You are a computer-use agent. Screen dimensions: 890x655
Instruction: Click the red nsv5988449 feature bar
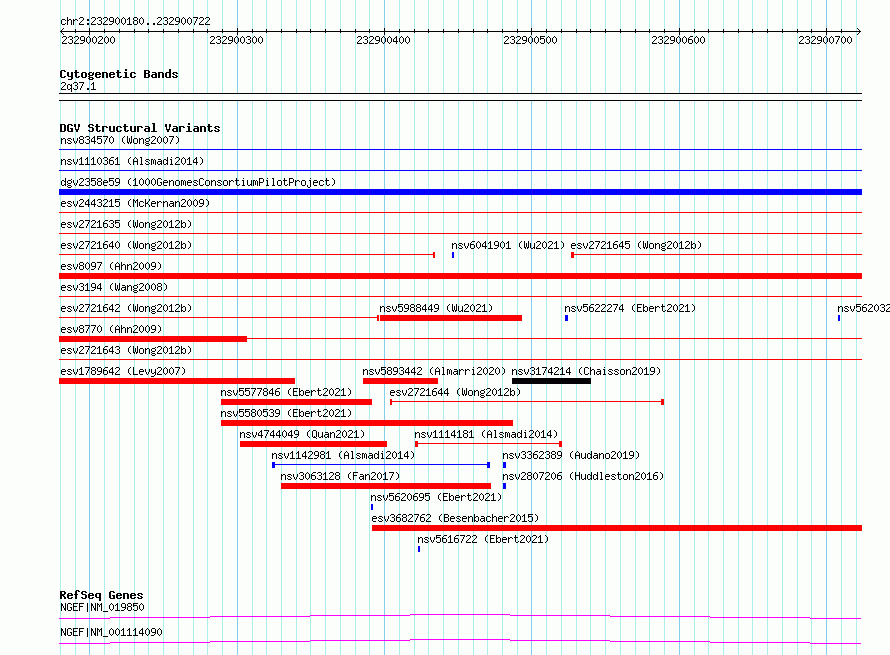coord(451,318)
